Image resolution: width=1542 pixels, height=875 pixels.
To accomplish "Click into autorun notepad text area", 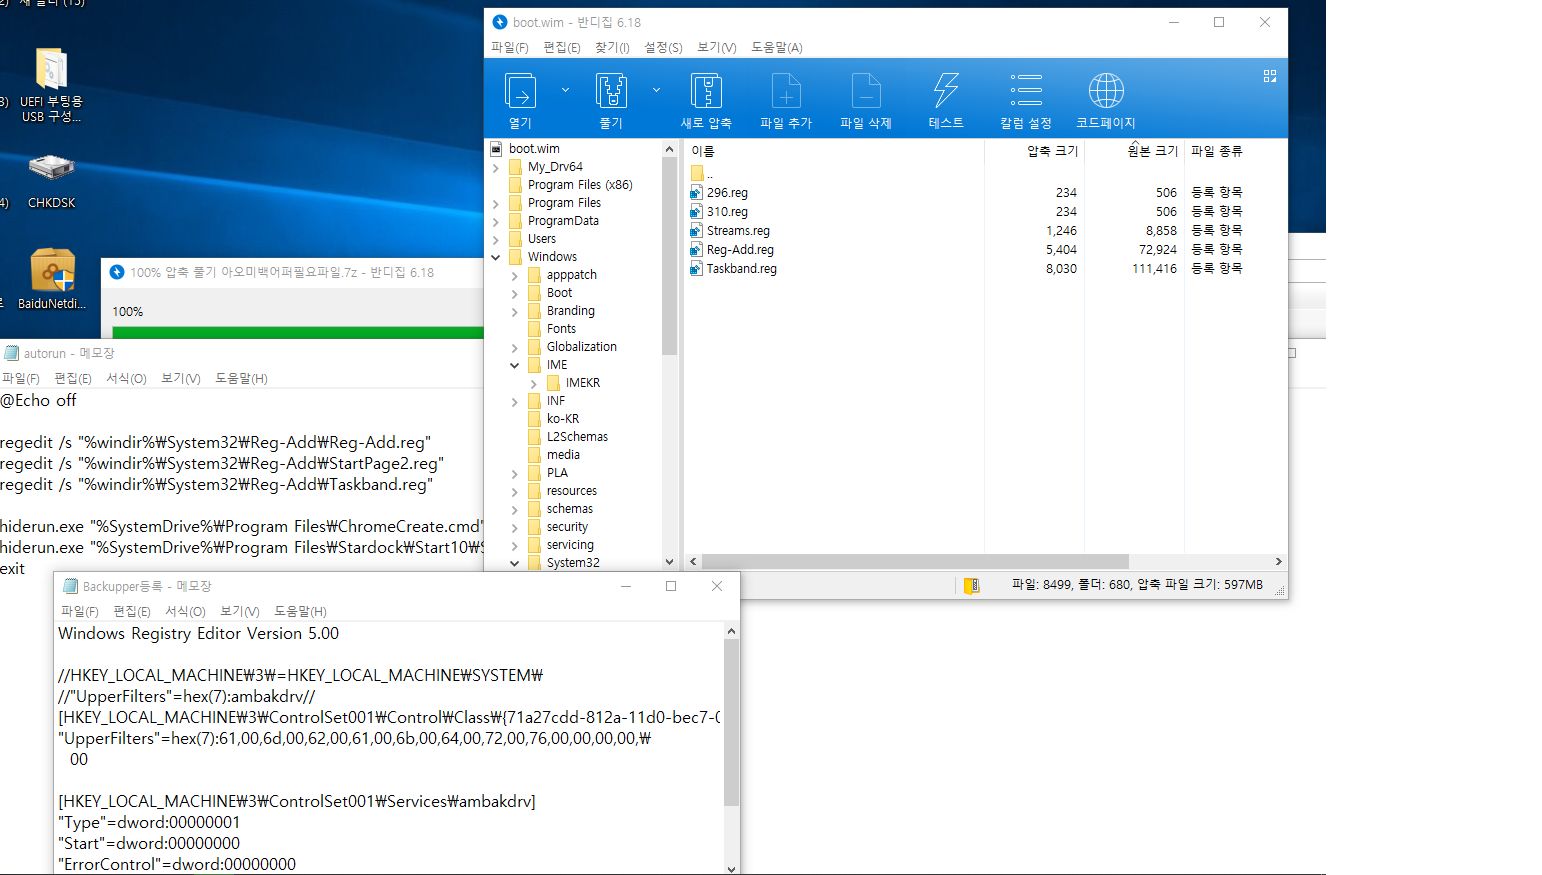I will point(241,480).
